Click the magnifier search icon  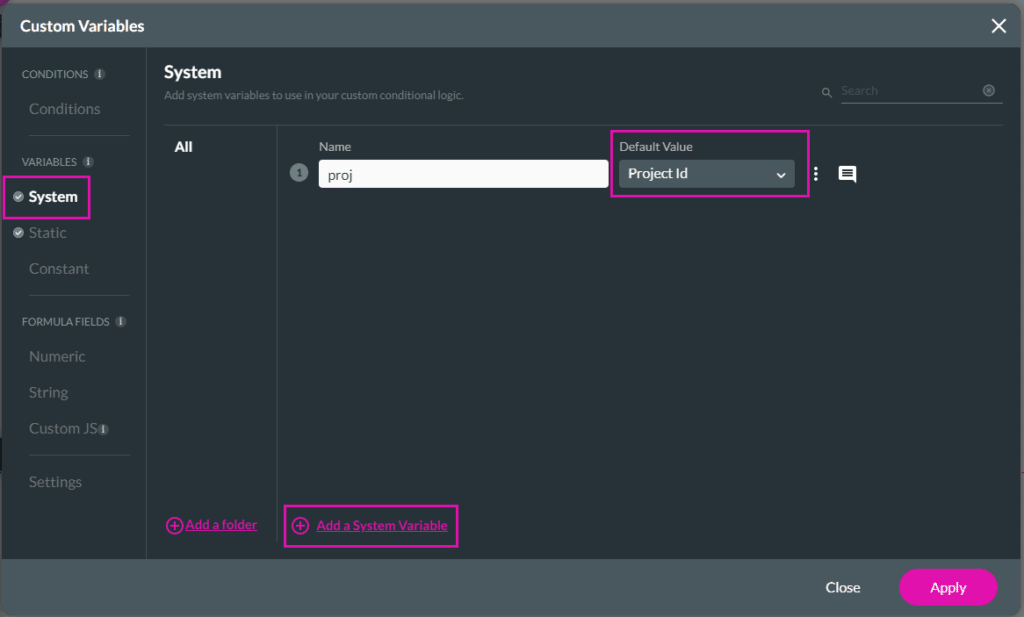tap(827, 92)
